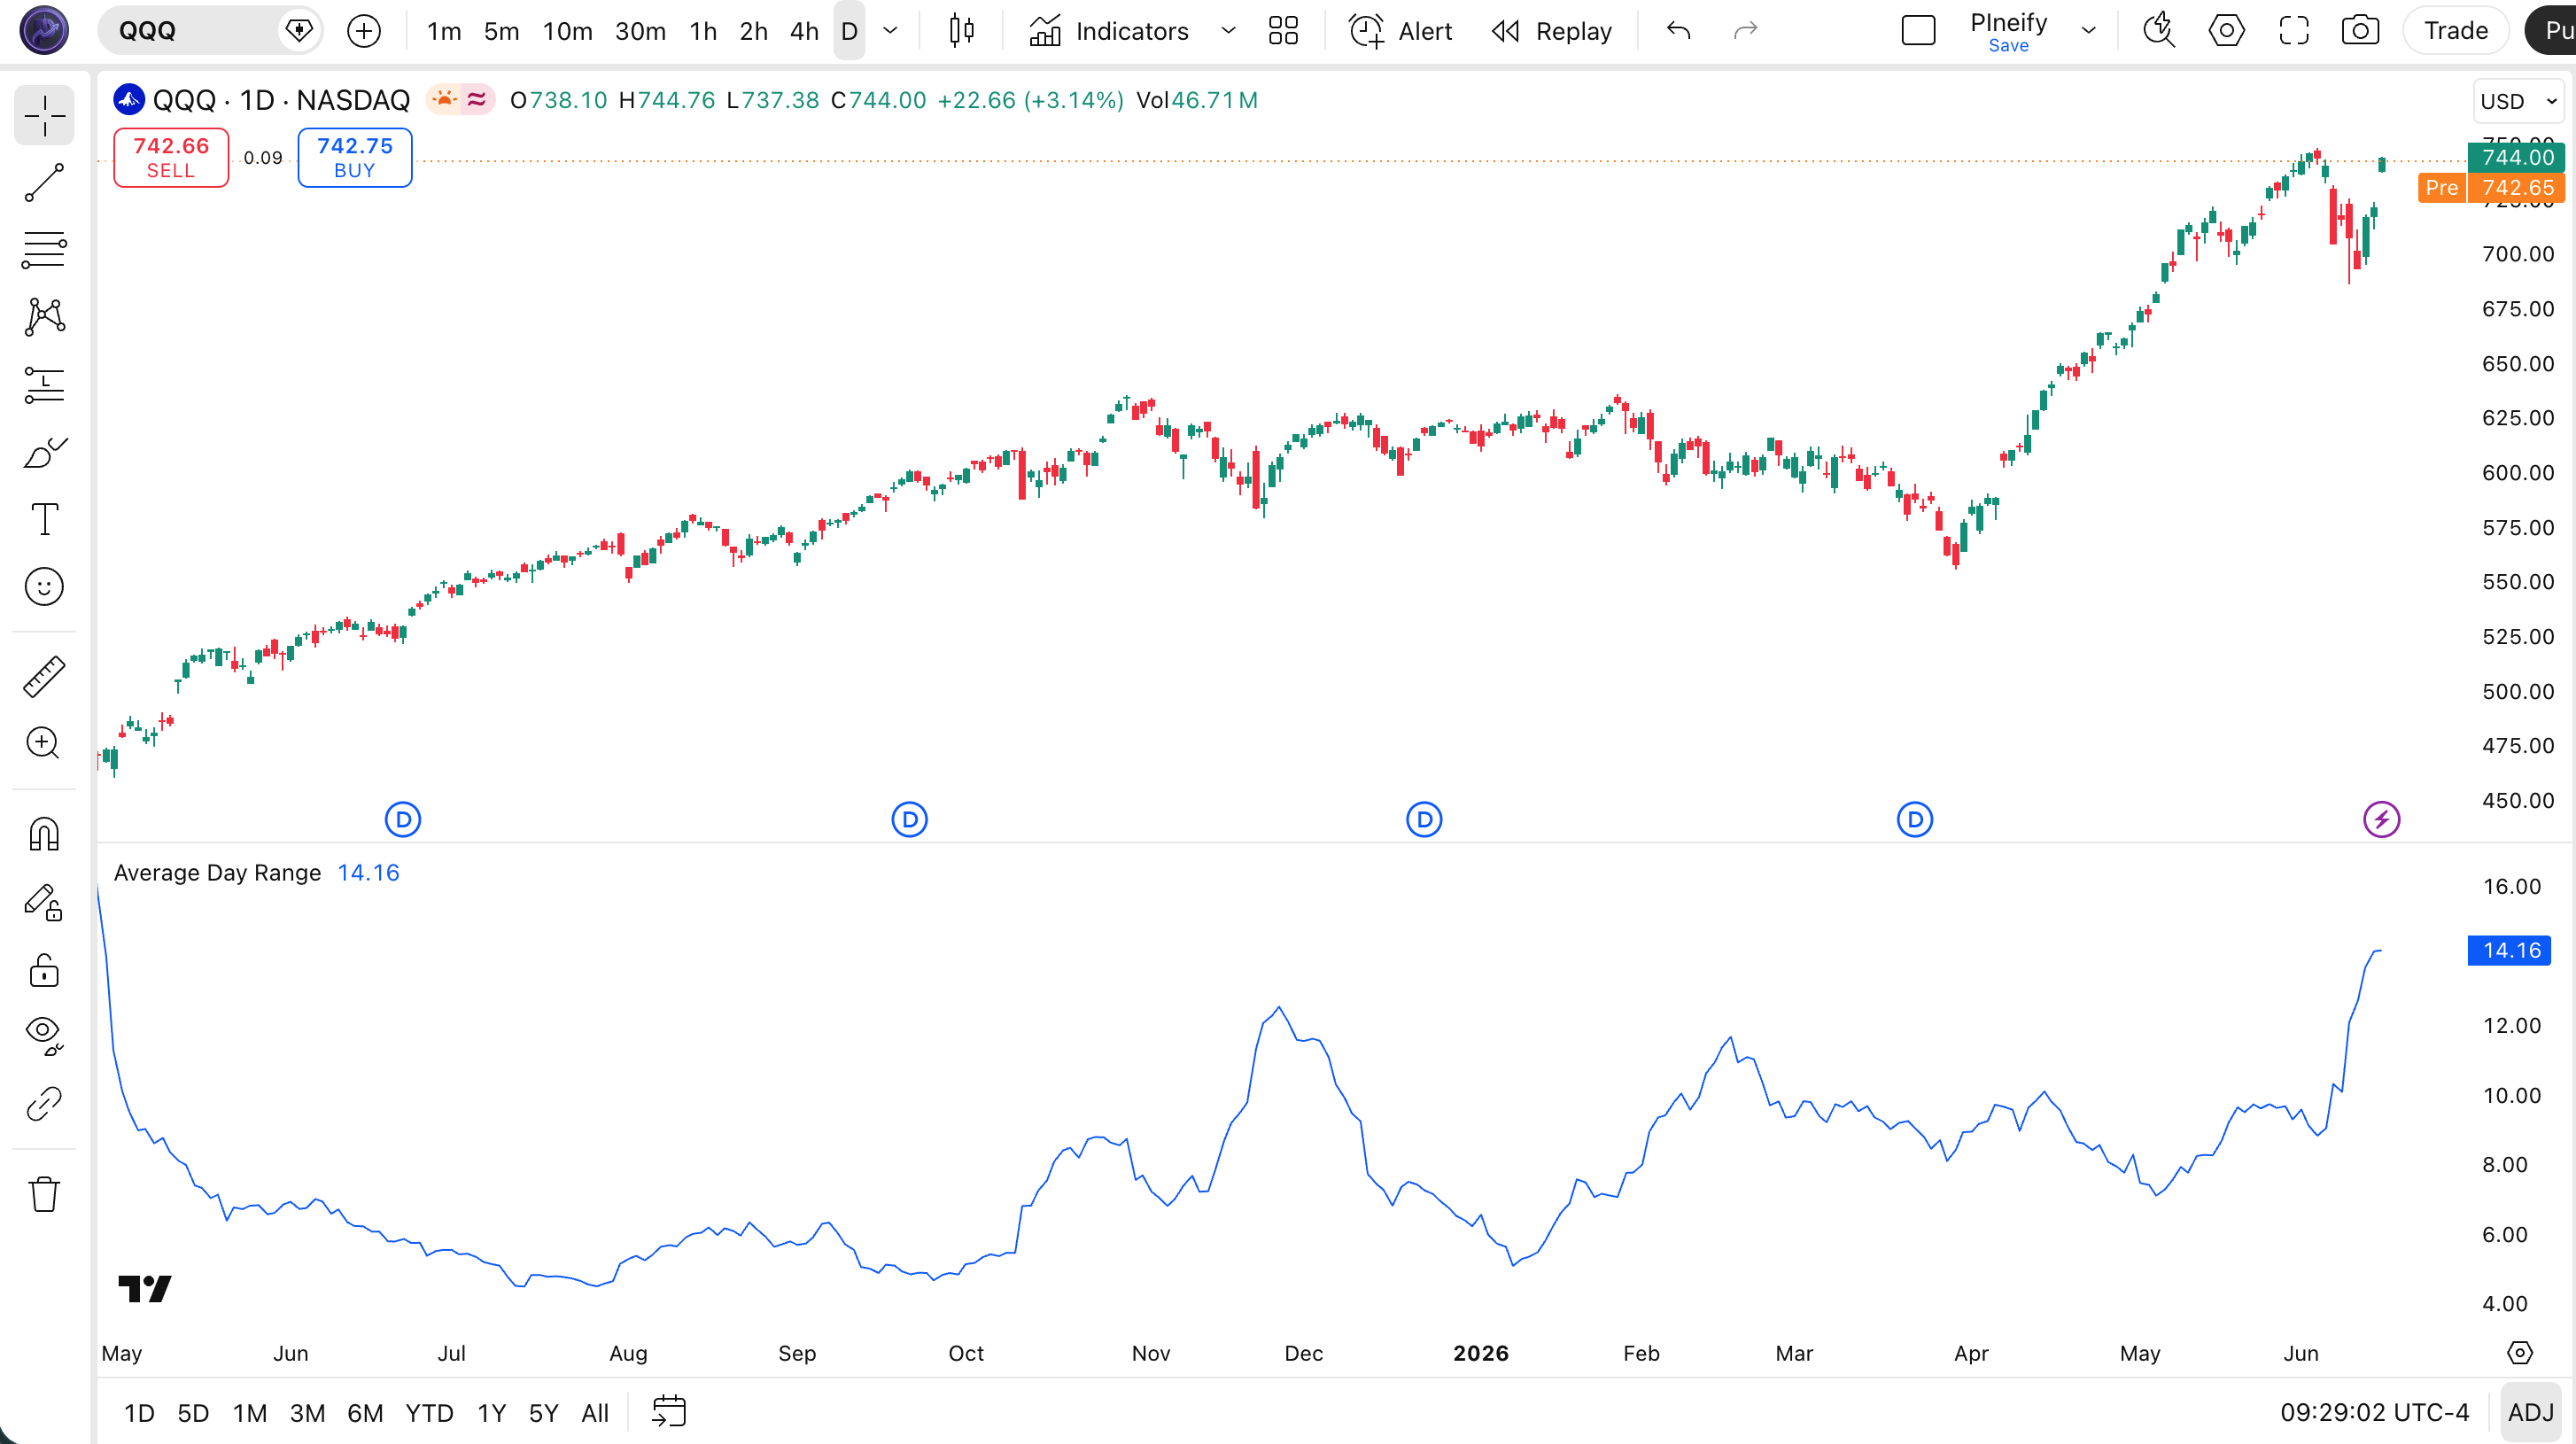The image size is (2576, 1444).
Task: Click the link drawings icon
Action: click(x=44, y=1104)
